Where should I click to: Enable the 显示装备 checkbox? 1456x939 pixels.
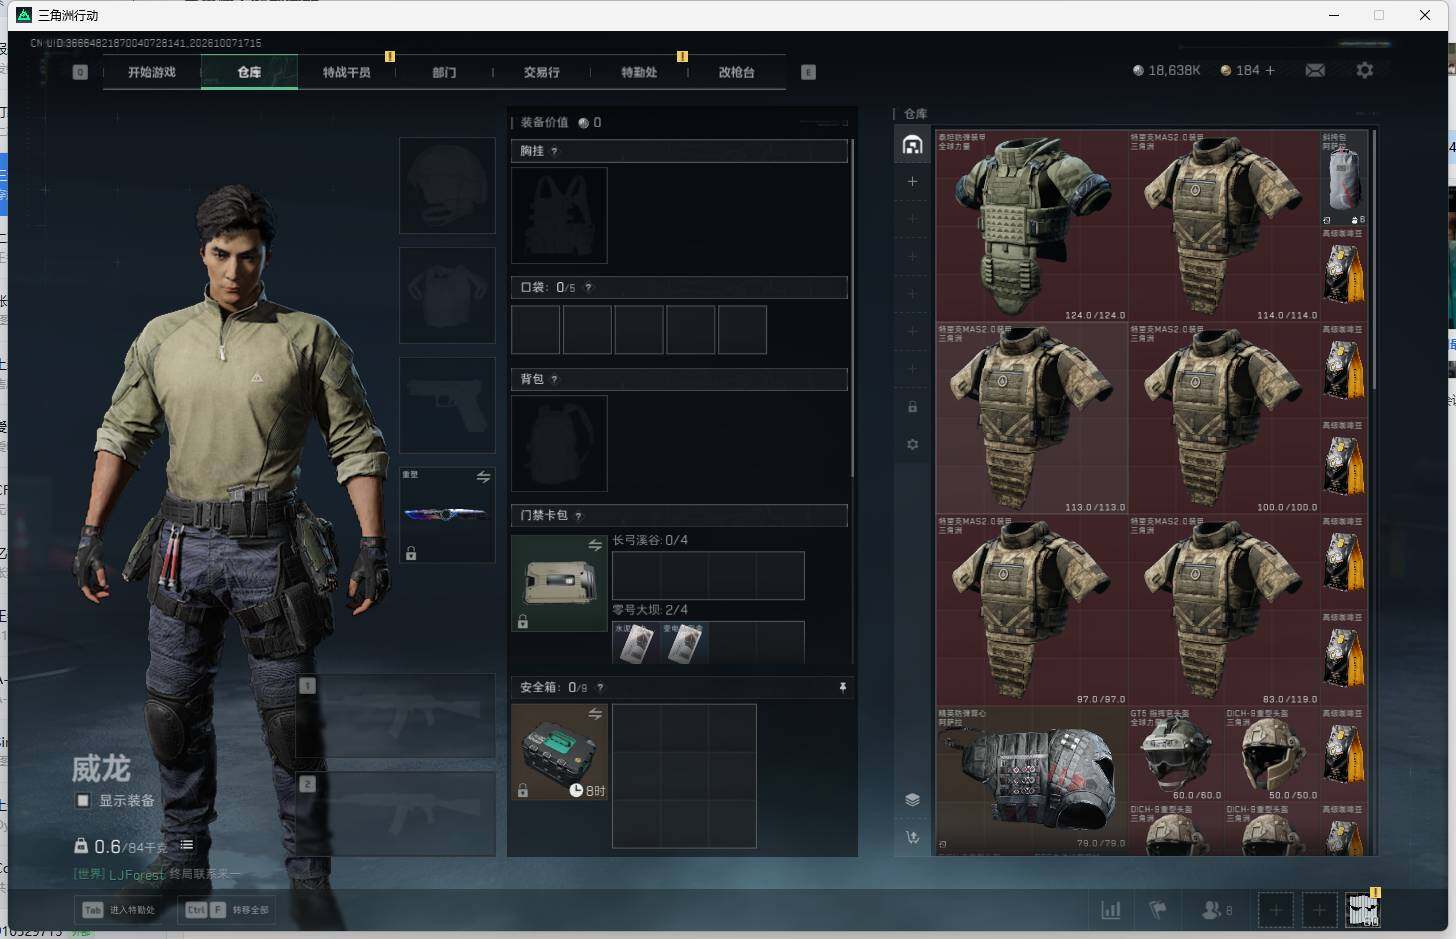[83, 800]
